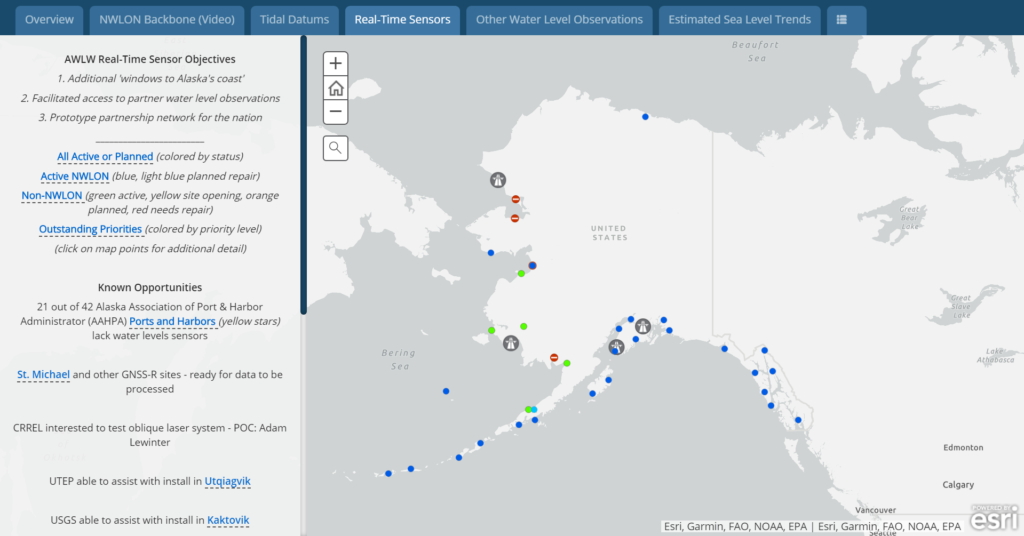Screen dimensions: 1024x536
Task: Click the Calgary city label on the map
Action: coord(958,484)
